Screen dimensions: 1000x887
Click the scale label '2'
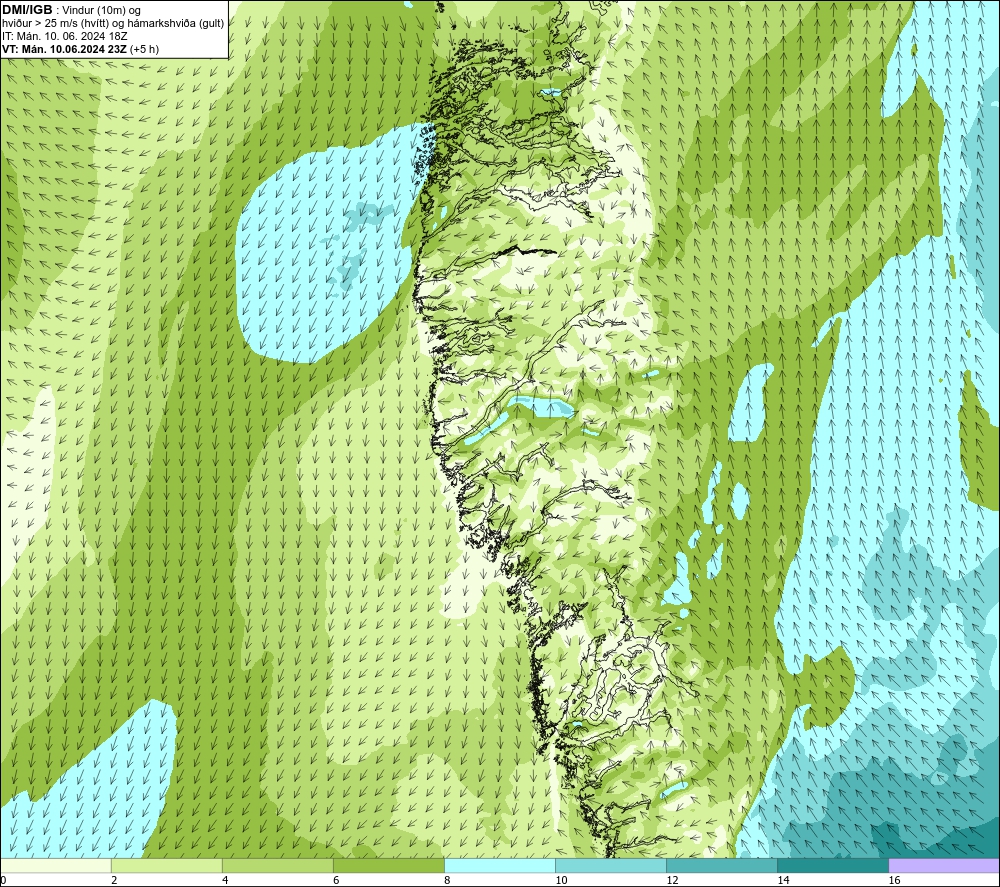(x=114, y=881)
